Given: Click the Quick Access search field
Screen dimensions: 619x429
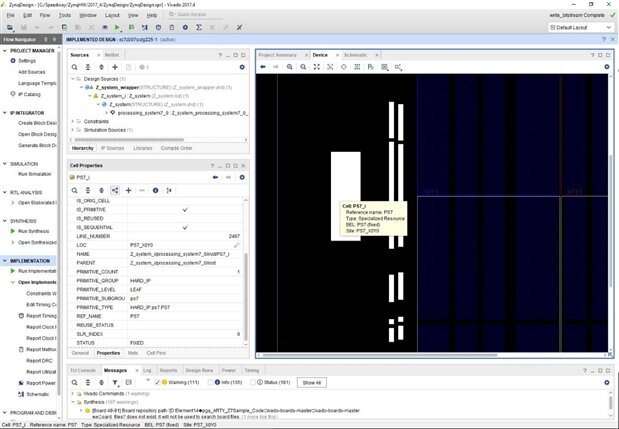Looking at the screenshot, I should click(195, 15).
